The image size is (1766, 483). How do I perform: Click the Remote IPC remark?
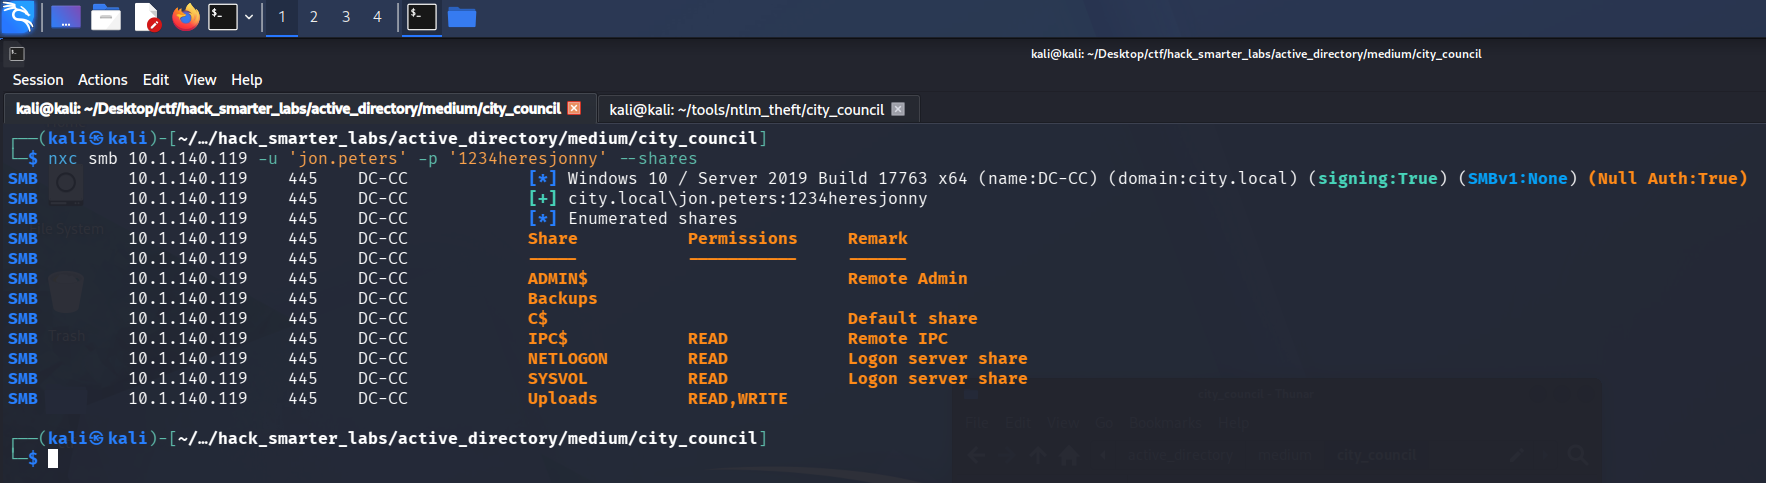tap(898, 339)
